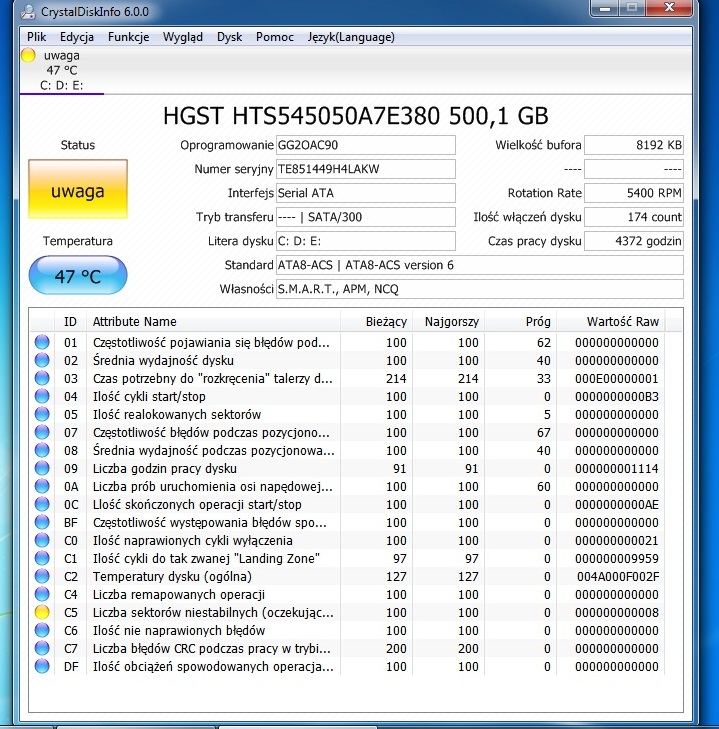Click the status icon of attribute 03

42,378
